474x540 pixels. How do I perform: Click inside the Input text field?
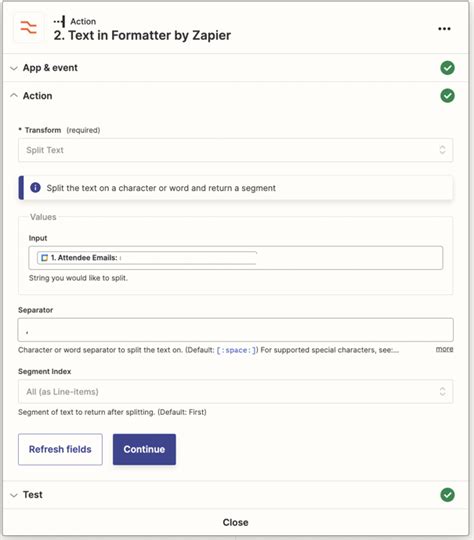click(x=236, y=258)
